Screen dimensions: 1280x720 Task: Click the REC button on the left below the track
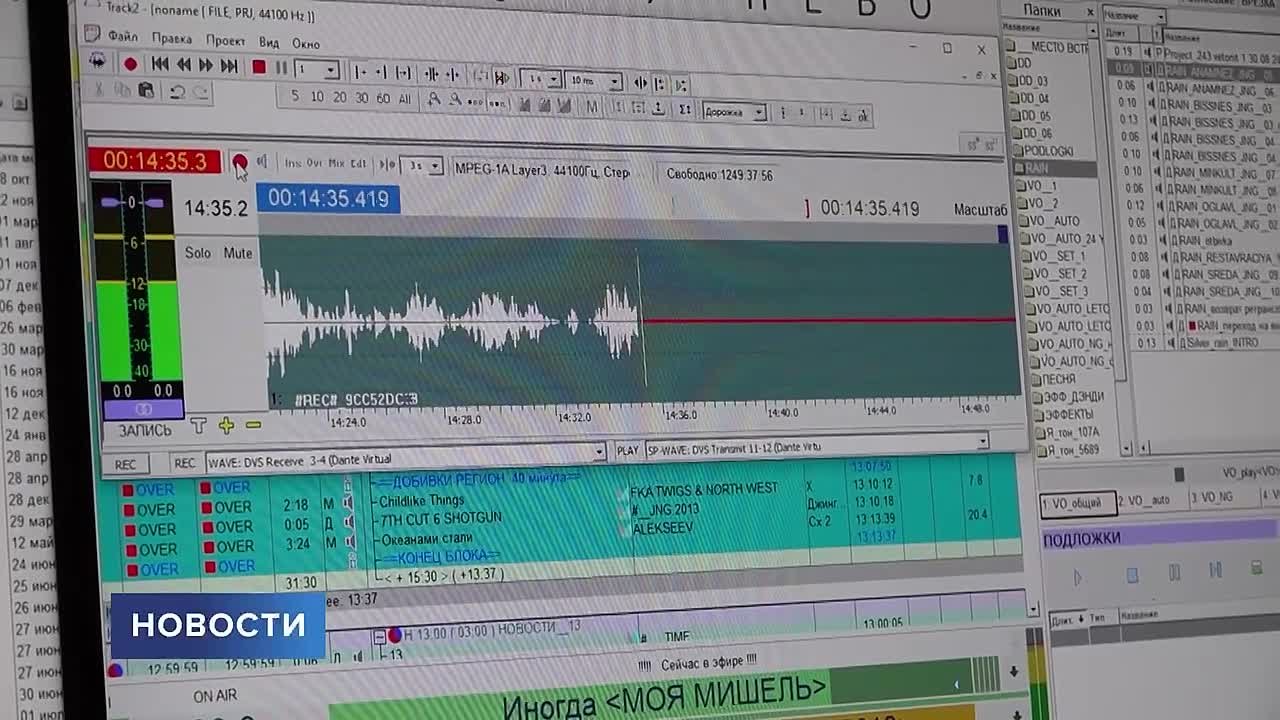click(x=125, y=464)
